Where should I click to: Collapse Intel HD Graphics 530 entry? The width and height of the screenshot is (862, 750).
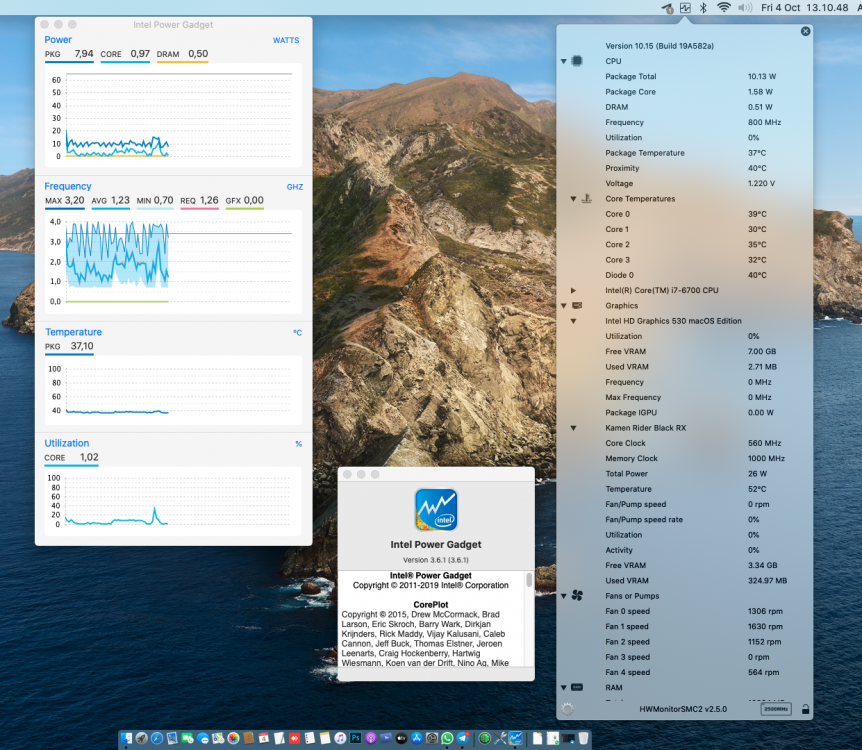click(x=573, y=321)
